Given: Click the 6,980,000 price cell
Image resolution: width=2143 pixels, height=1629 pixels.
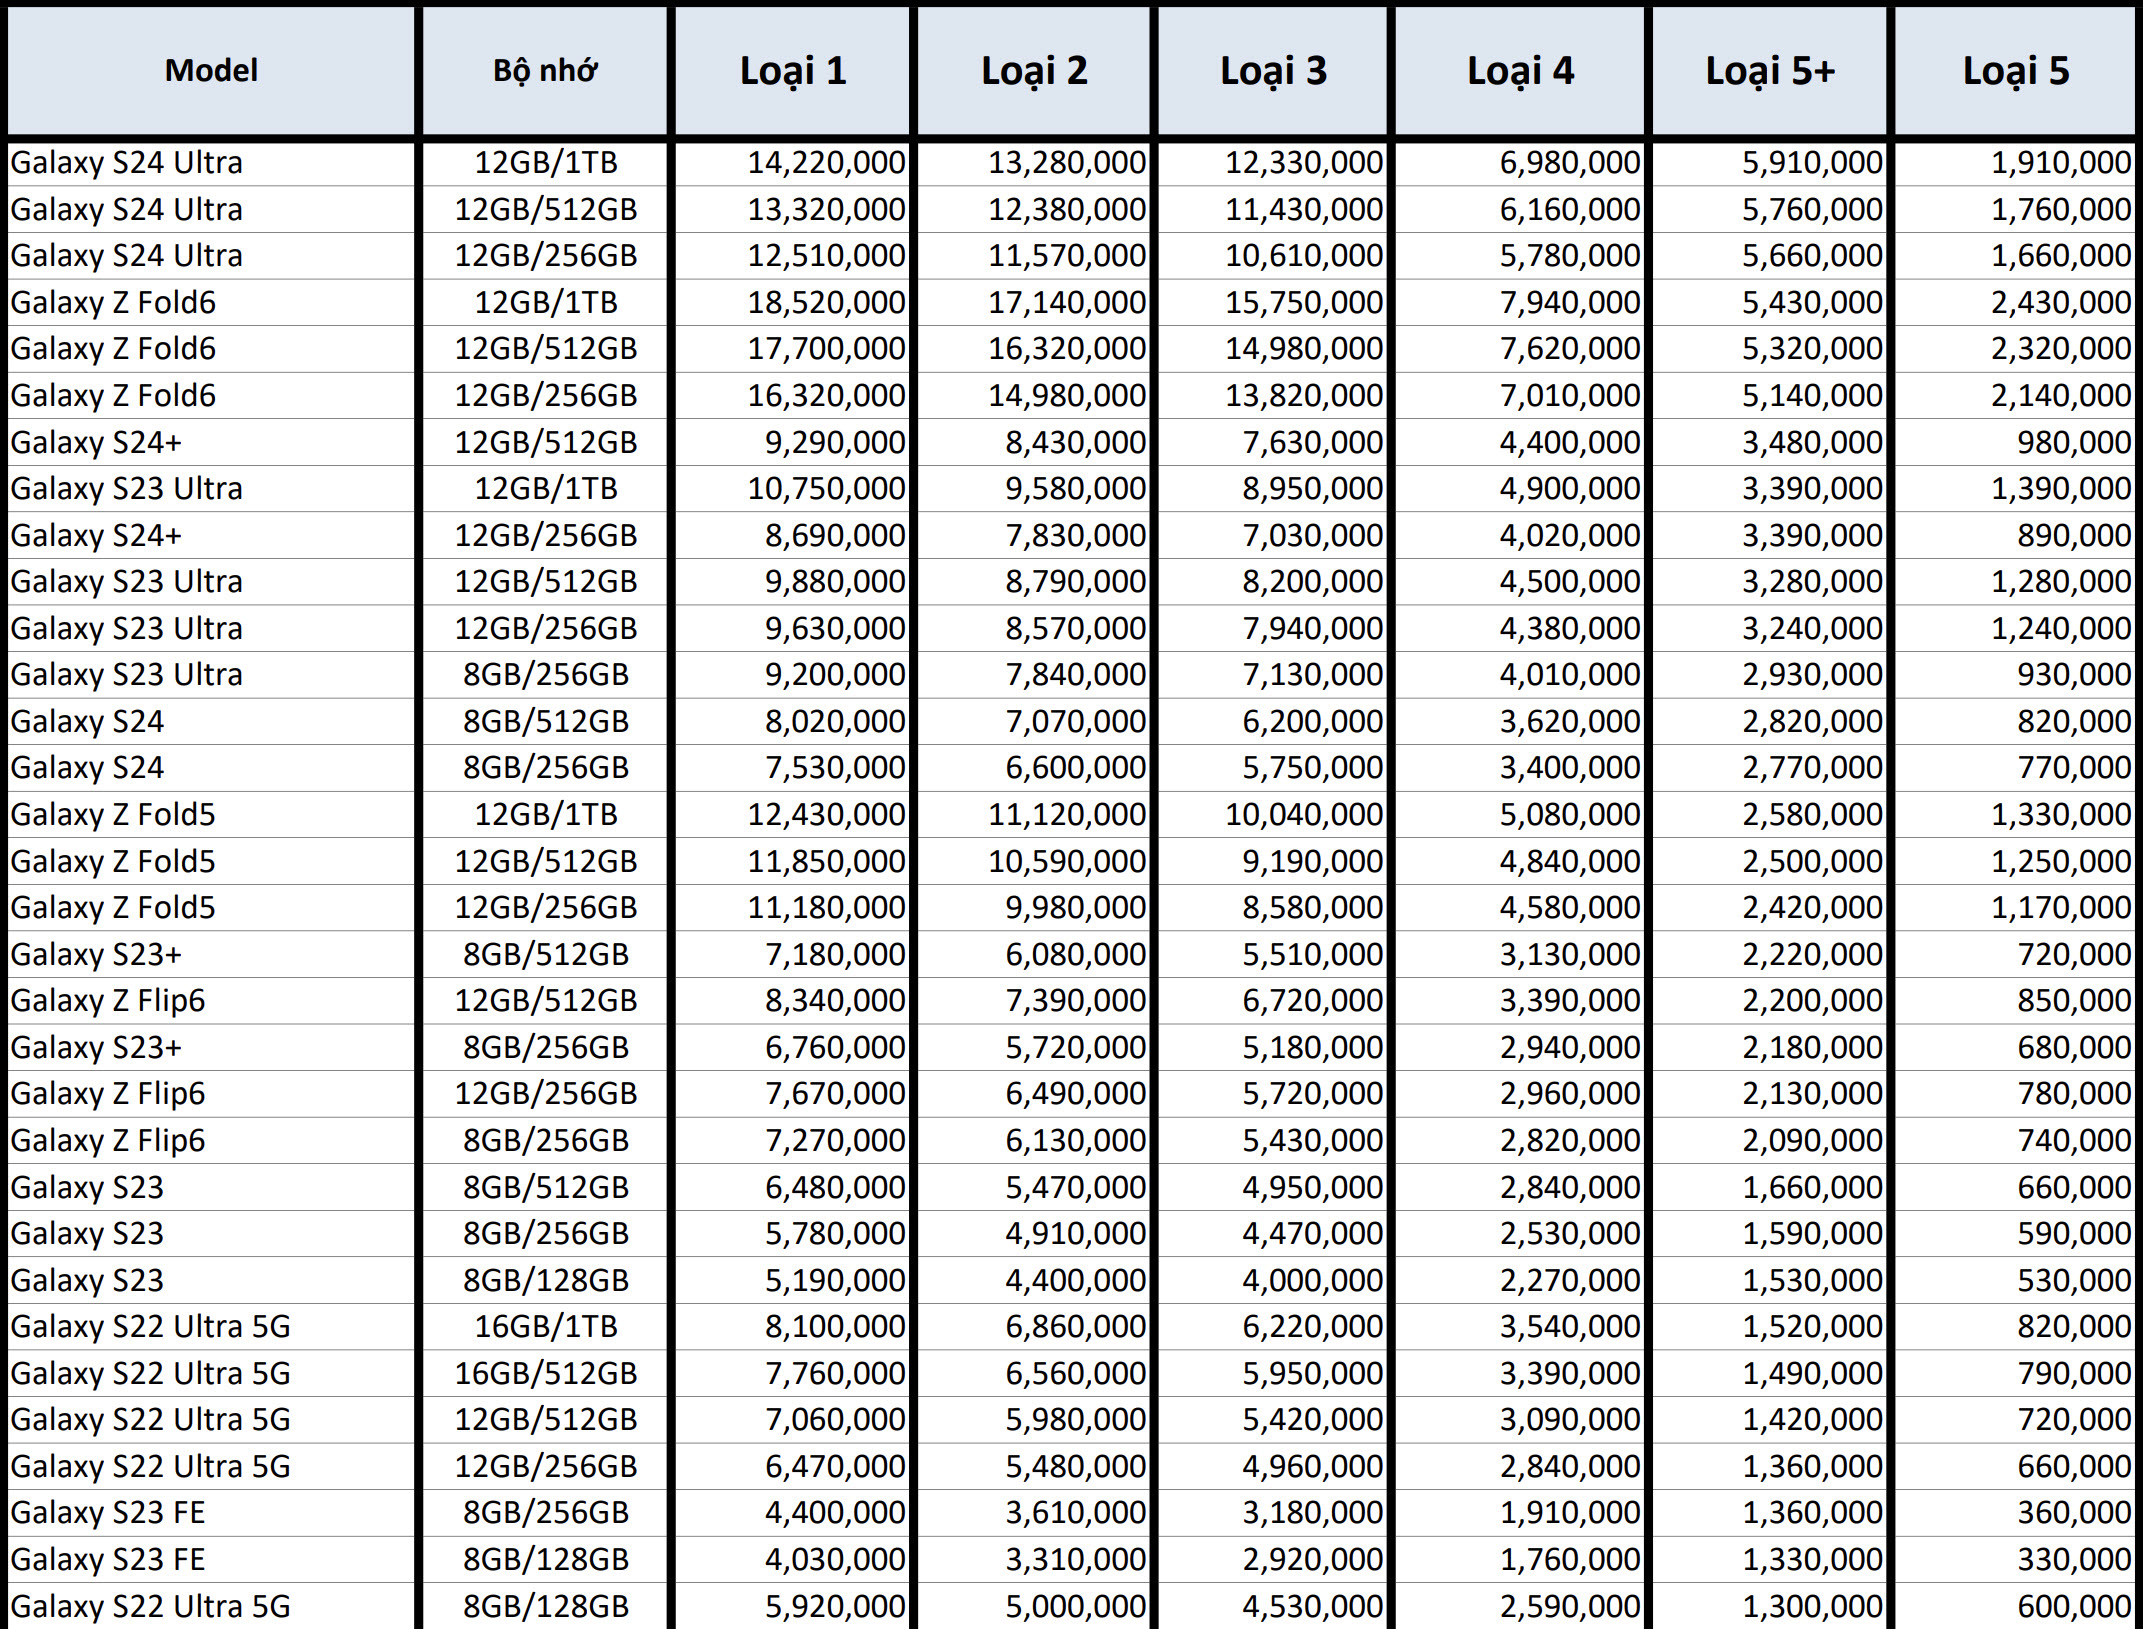Looking at the screenshot, I should (1520, 163).
